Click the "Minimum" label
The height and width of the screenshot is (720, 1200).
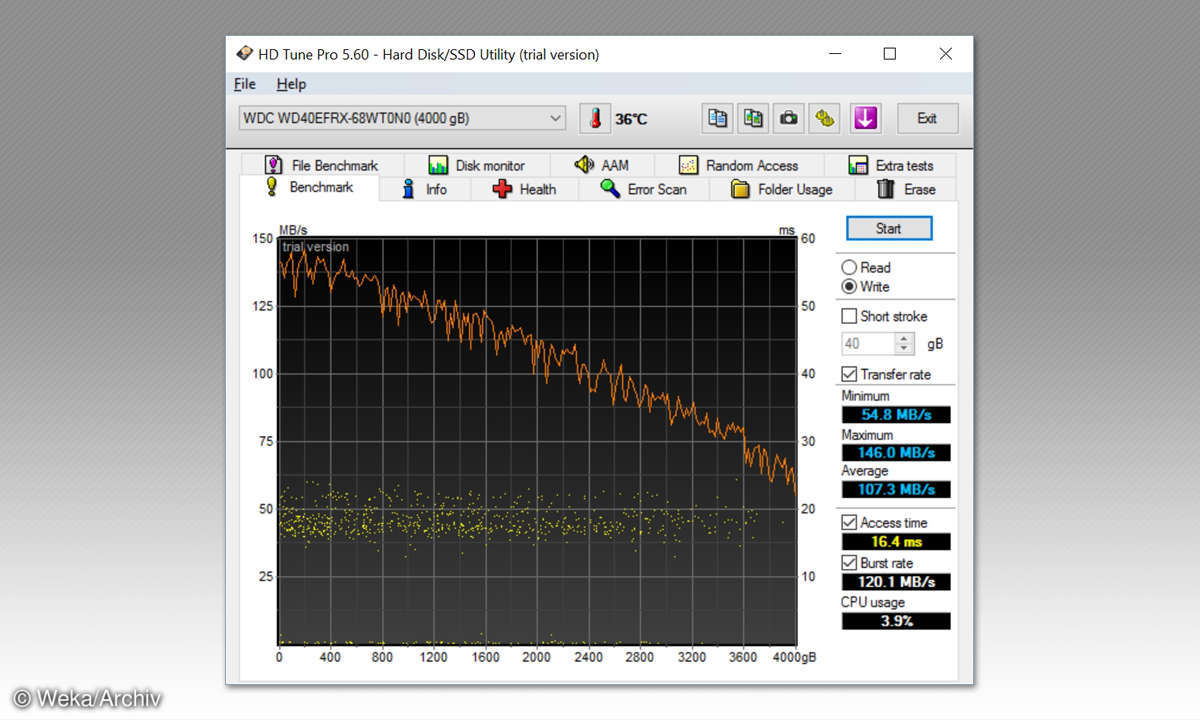click(866, 396)
